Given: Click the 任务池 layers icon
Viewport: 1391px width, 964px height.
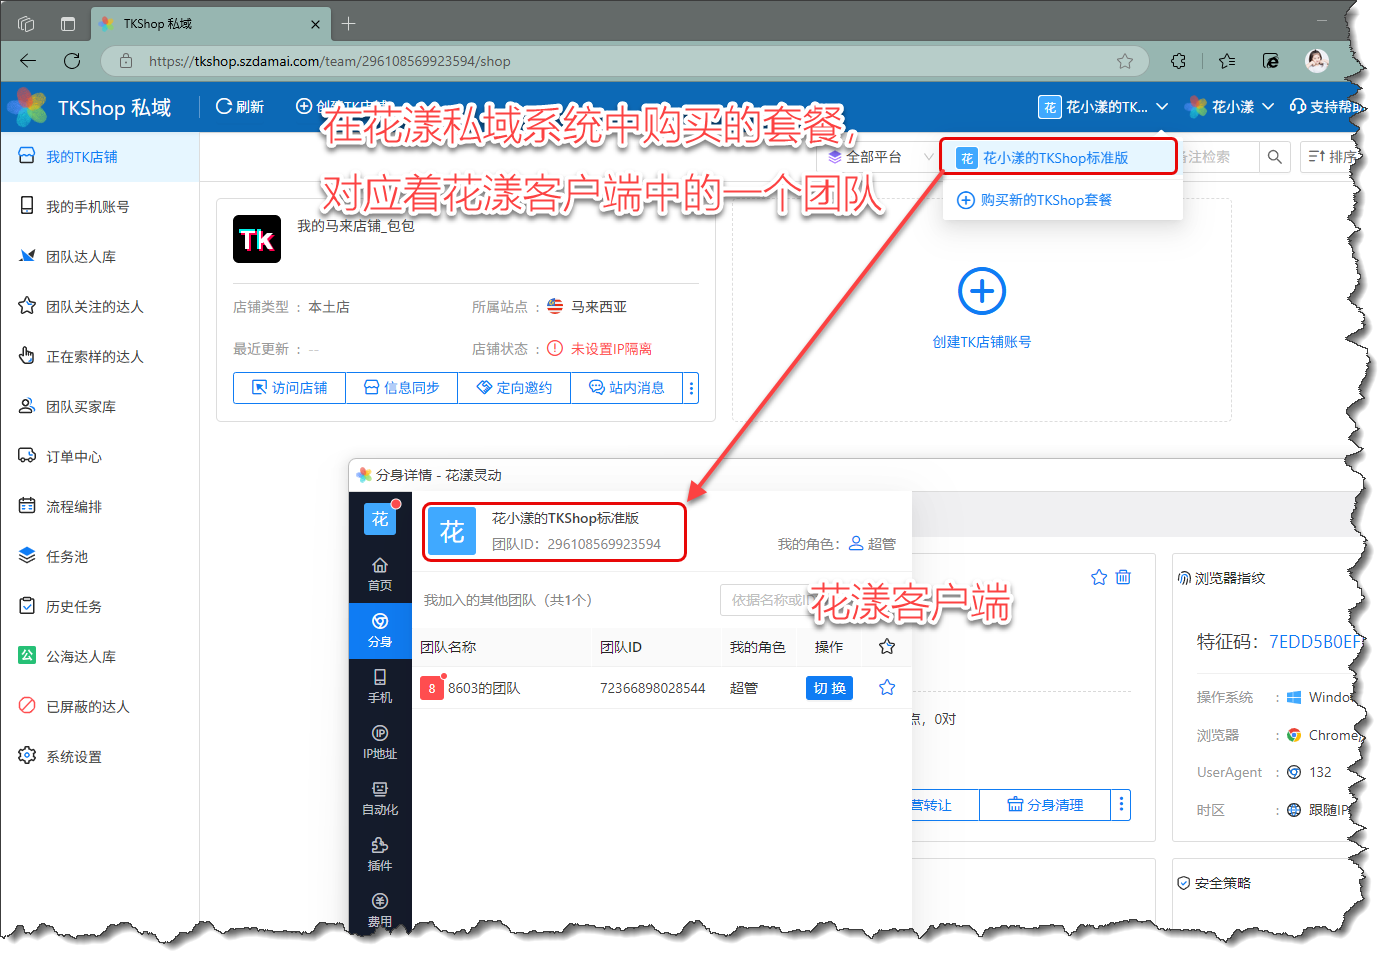Looking at the screenshot, I should point(27,556).
